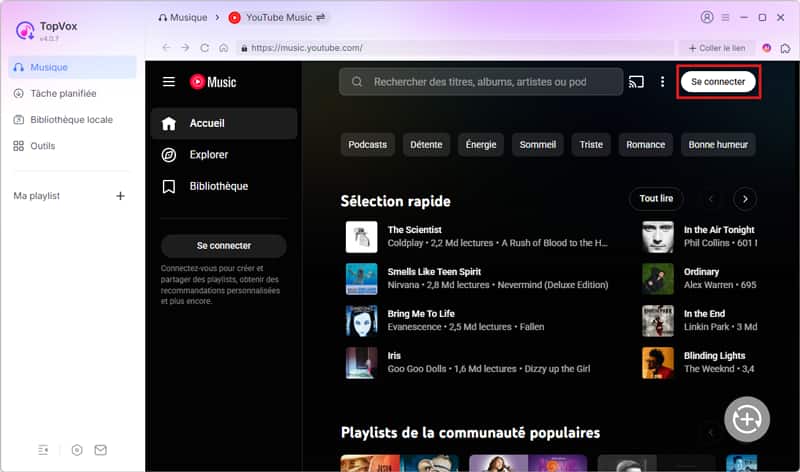Open The Scientist song title
The height and width of the screenshot is (472, 800).
point(414,230)
